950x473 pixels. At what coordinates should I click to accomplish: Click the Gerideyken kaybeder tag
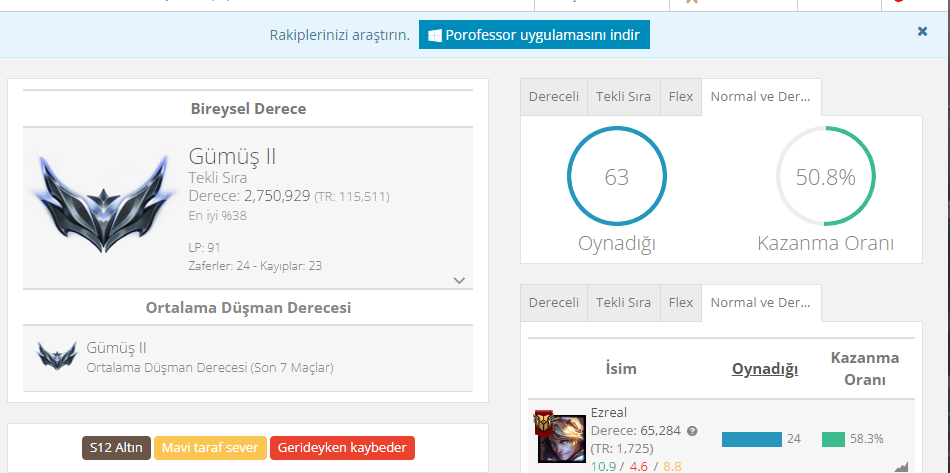point(342,448)
